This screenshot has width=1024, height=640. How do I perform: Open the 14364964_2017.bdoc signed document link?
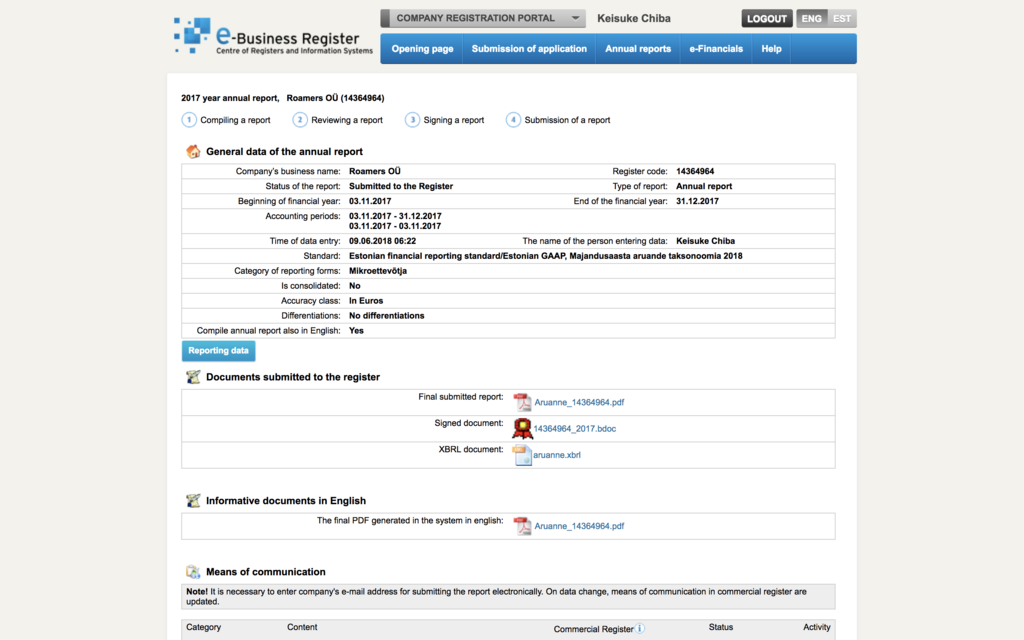(x=575, y=429)
